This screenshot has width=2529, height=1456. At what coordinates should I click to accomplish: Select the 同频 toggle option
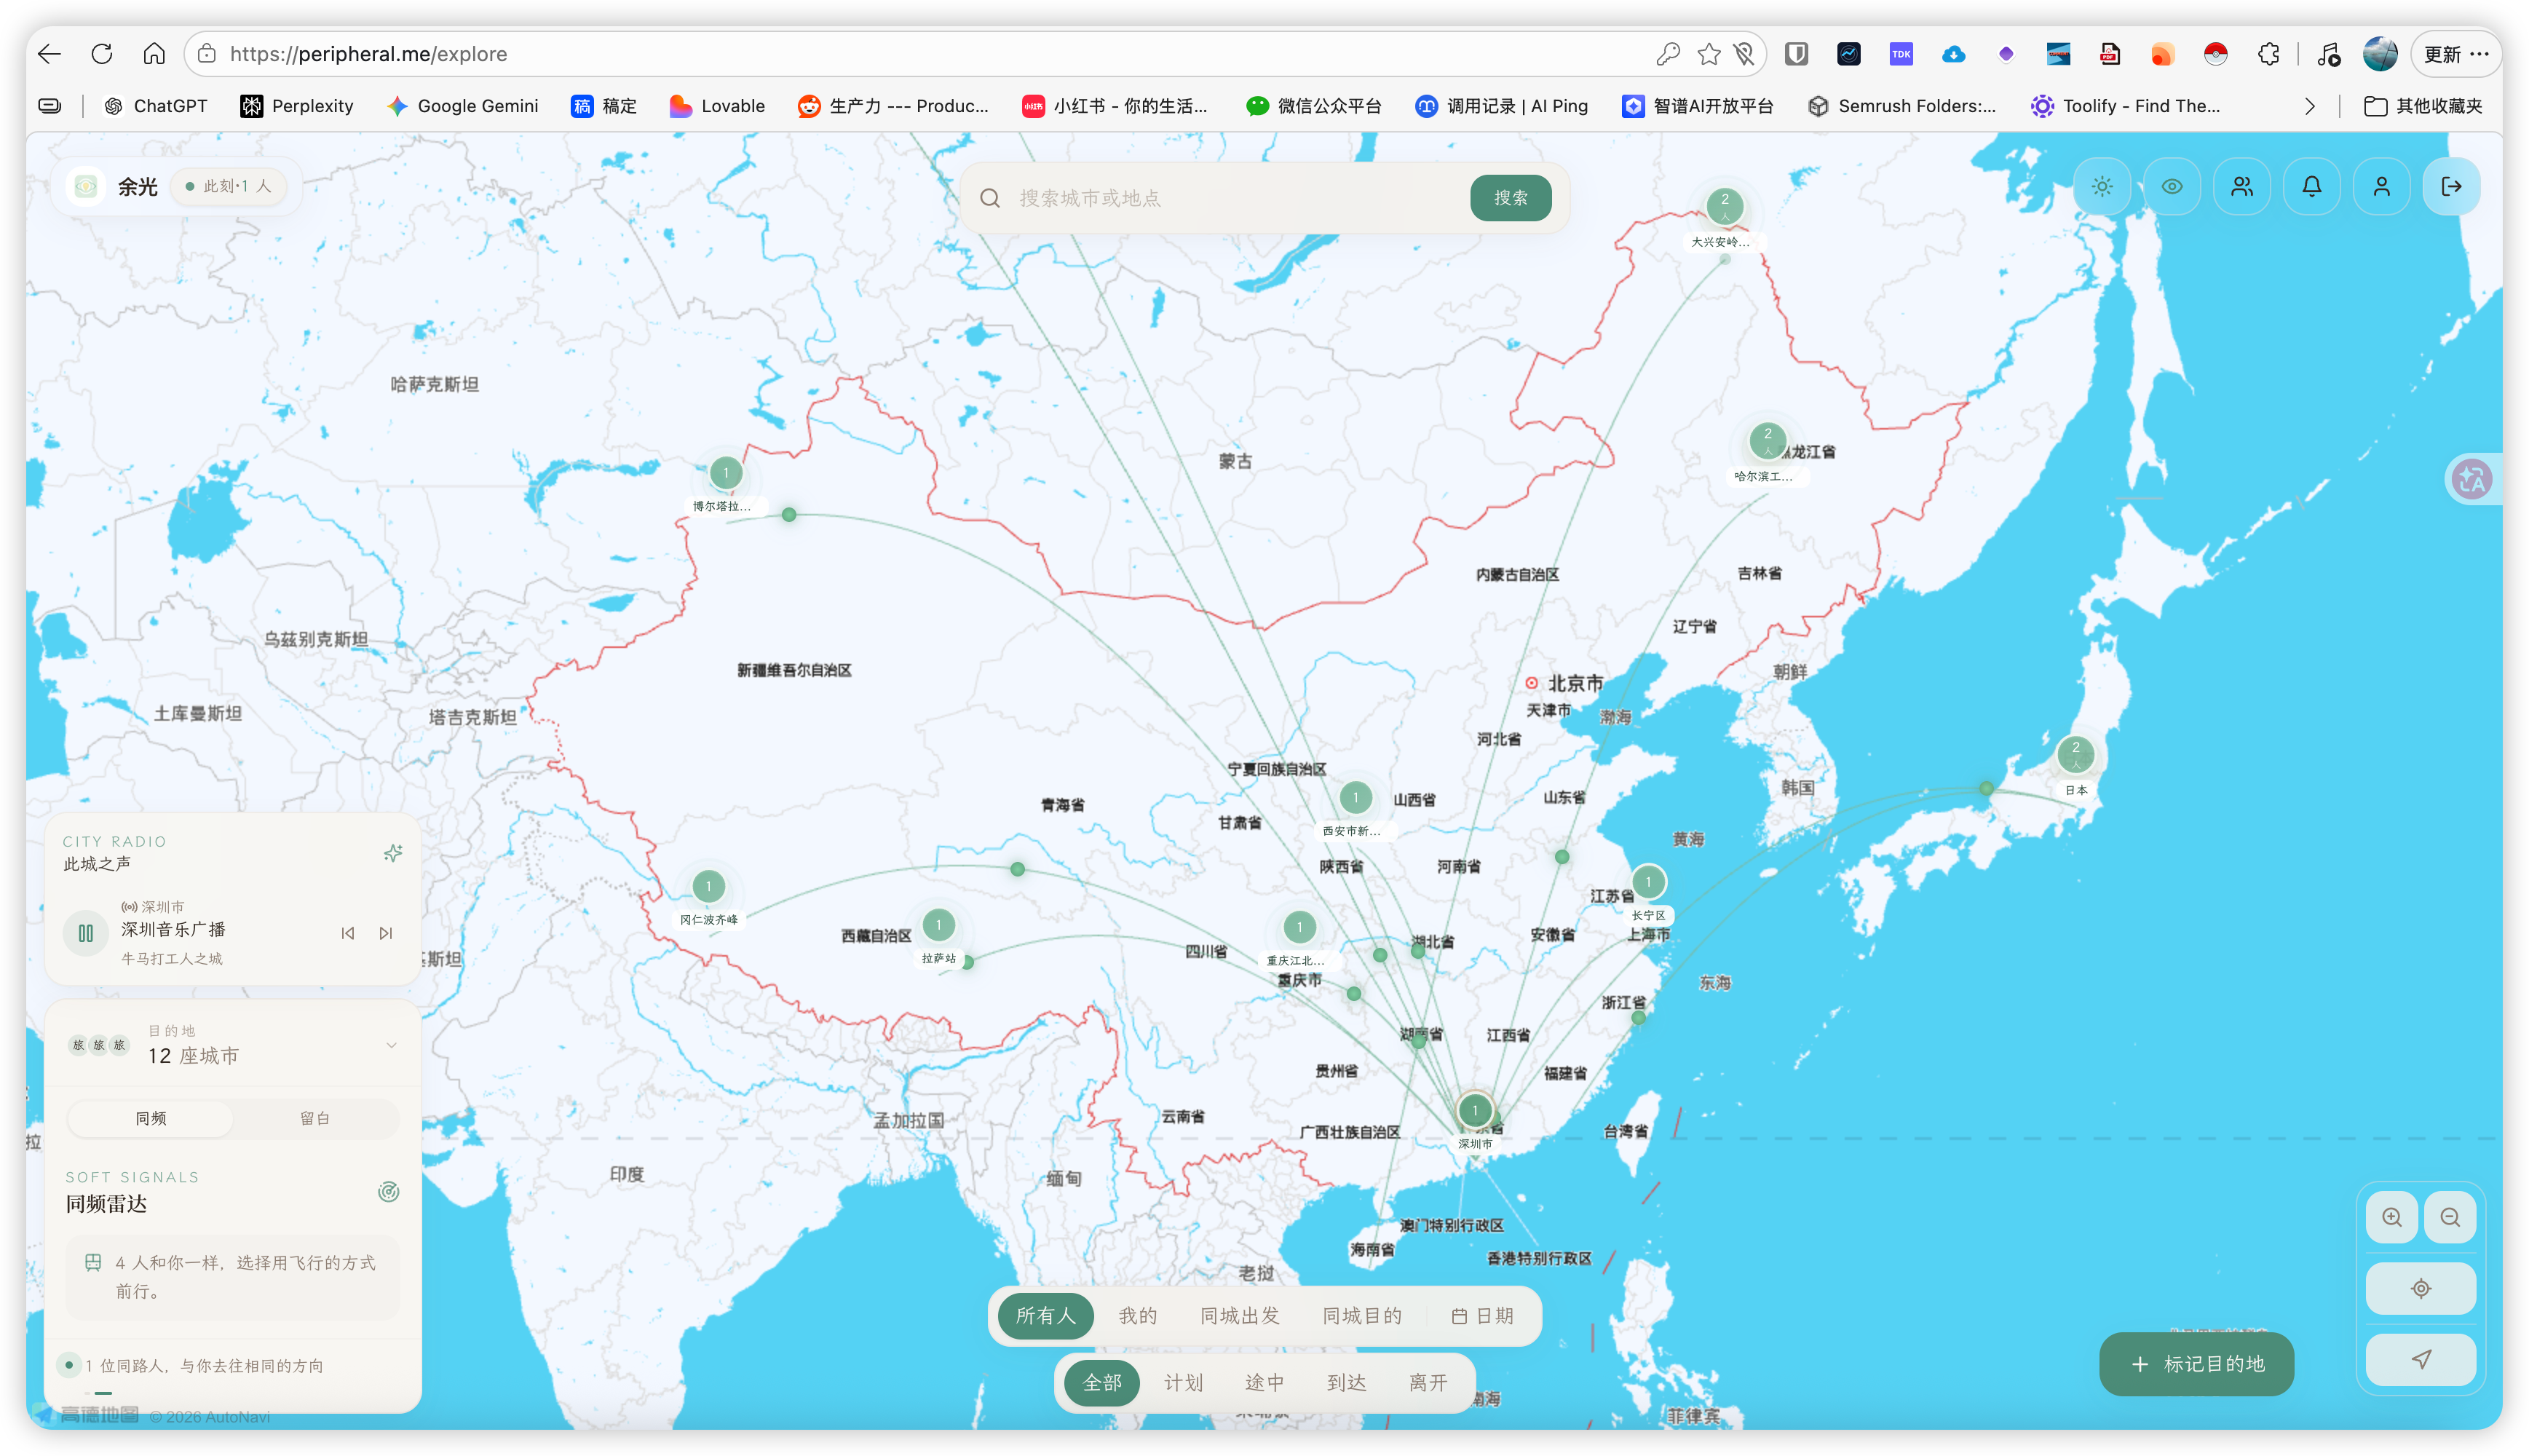[x=151, y=1118]
